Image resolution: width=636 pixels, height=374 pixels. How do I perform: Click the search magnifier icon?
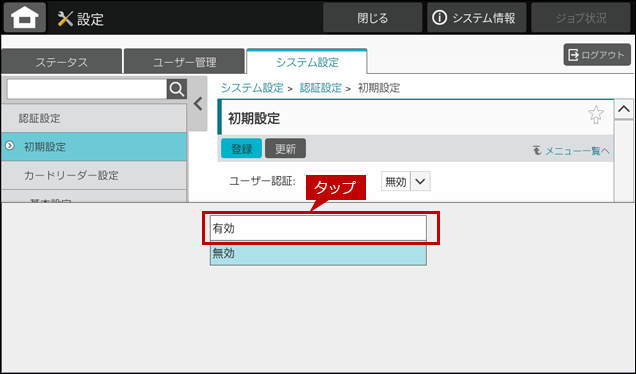click(177, 89)
